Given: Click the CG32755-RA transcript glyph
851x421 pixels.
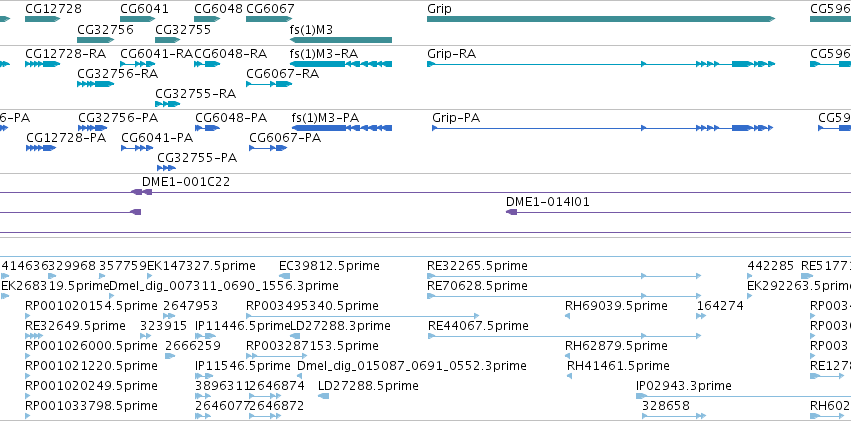Looking at the screenshot, I should tap(167, 104).
